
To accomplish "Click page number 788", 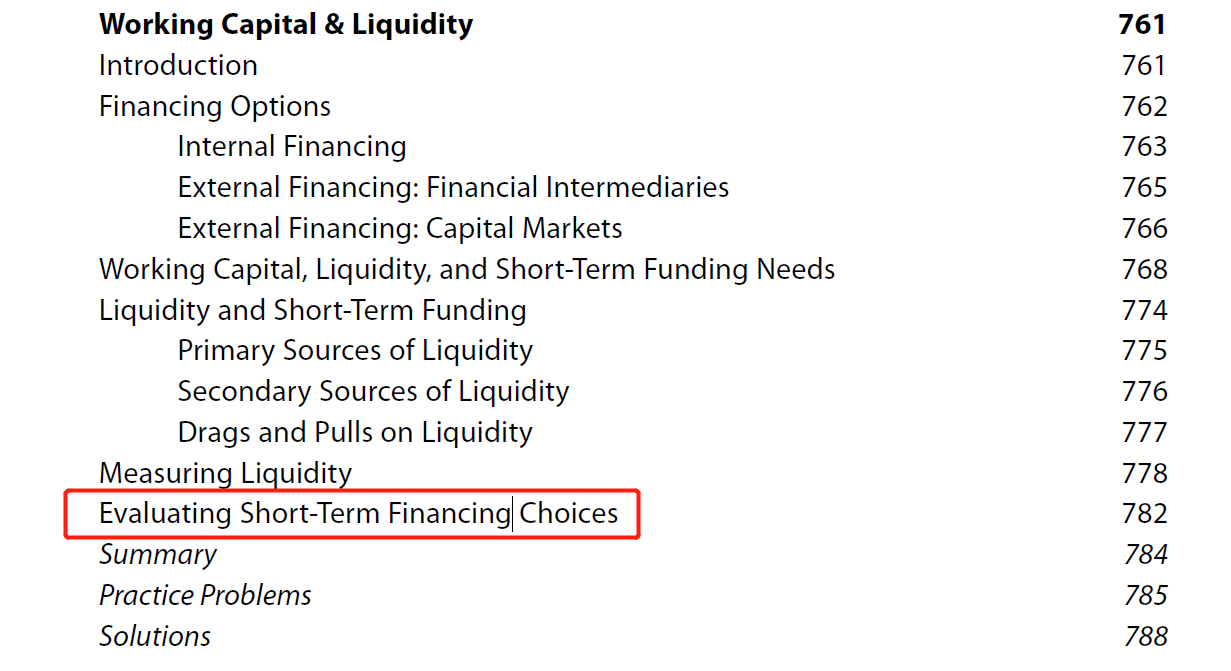I will [1144, 637].
